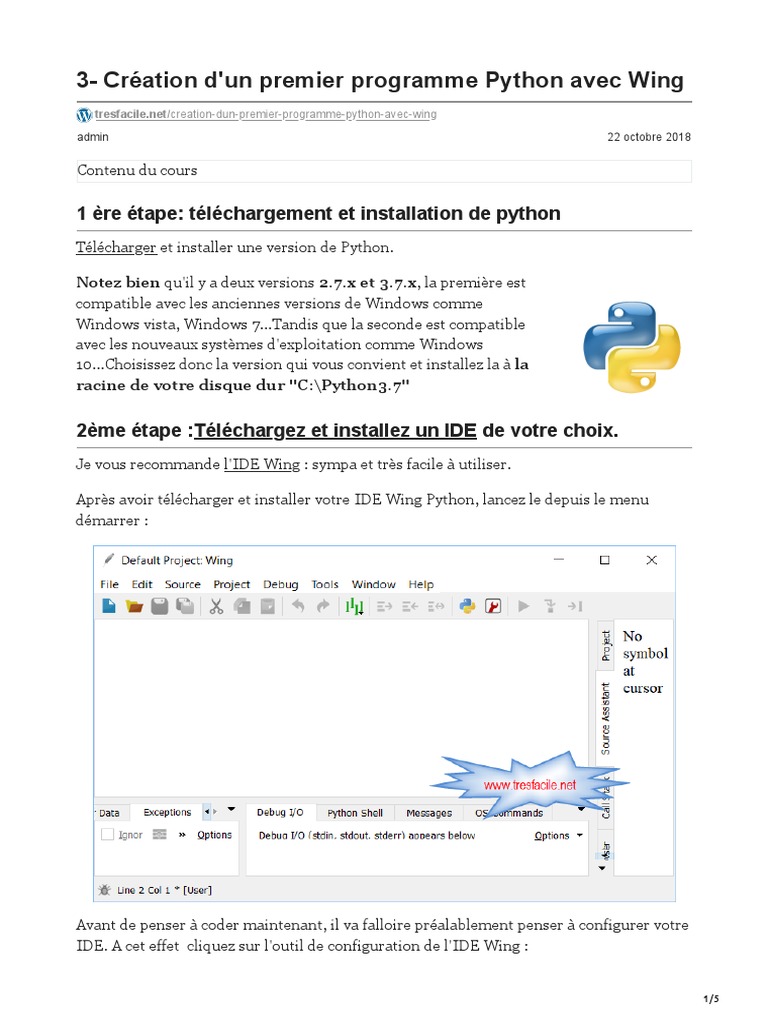Click the left tab-scroll arrow after Exceptions
The image size is (768, 1024).
point(207,811)
